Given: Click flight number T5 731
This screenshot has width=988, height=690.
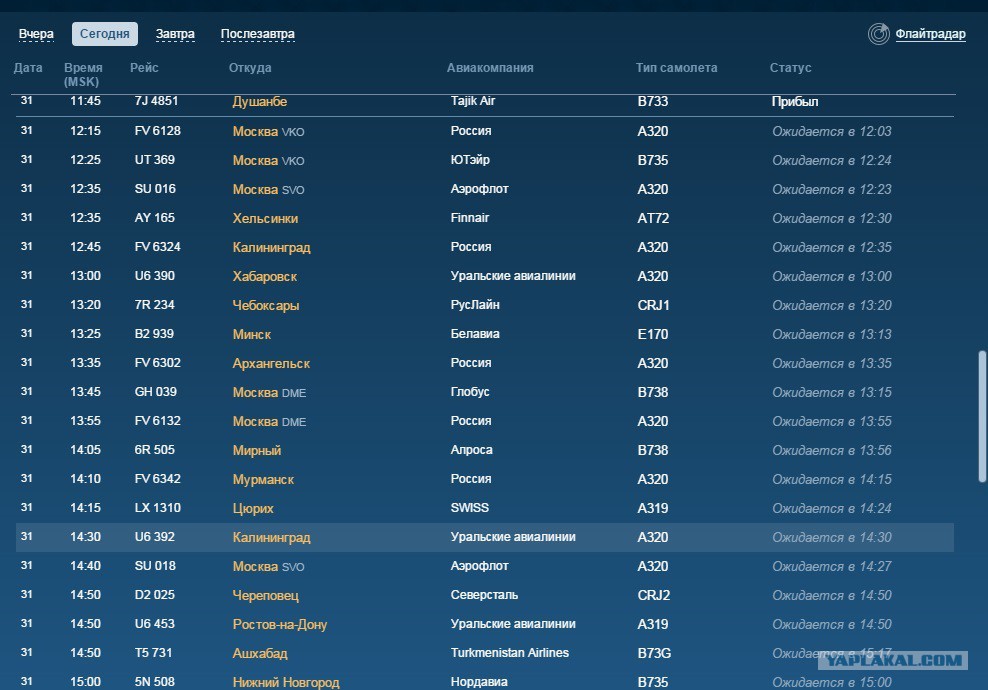Looking at the screenshot, I should click(x=153, y=653).
